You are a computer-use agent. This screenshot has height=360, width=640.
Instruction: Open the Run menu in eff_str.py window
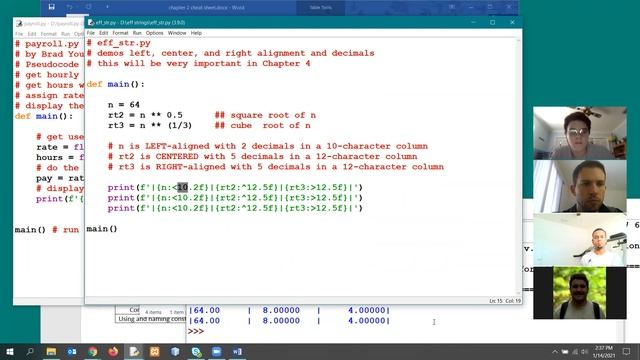coord(137,33)
